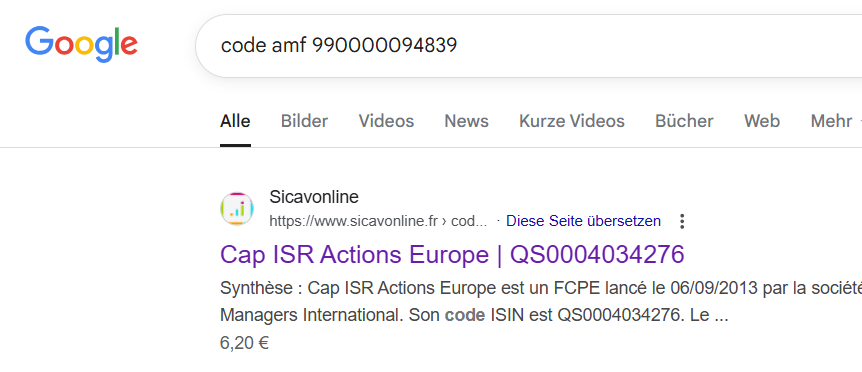Select the Alle results tab
The image size is (862, 372).
[235, 121]
